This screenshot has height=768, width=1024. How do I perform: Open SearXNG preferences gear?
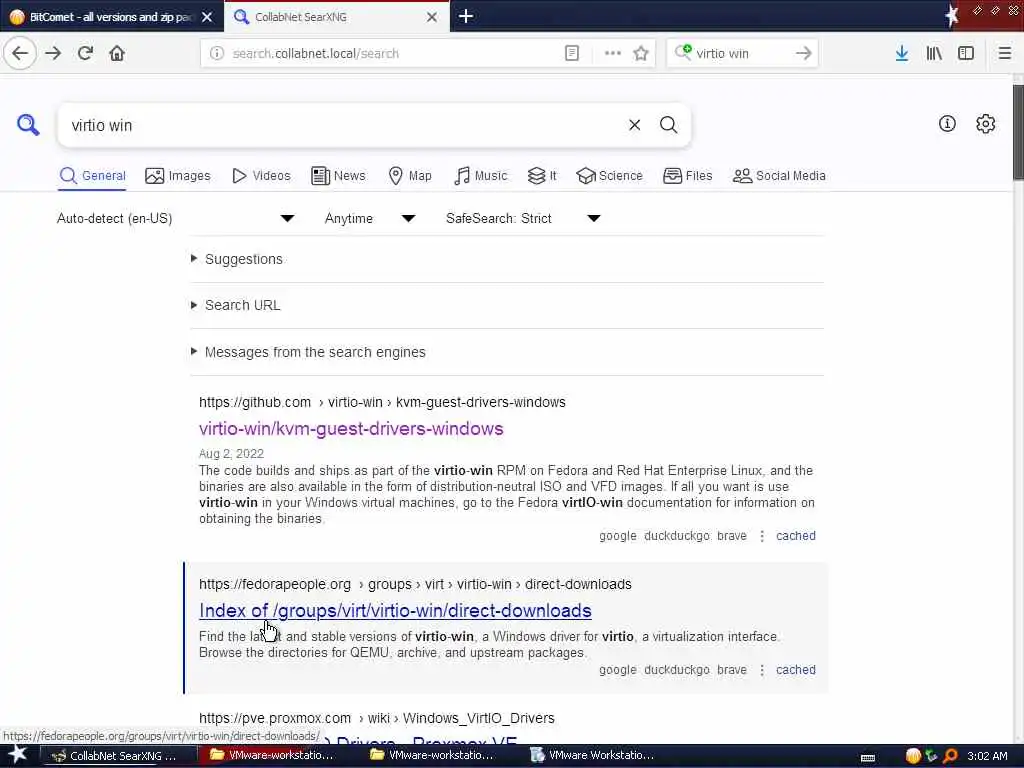click(x=985, y=123)
